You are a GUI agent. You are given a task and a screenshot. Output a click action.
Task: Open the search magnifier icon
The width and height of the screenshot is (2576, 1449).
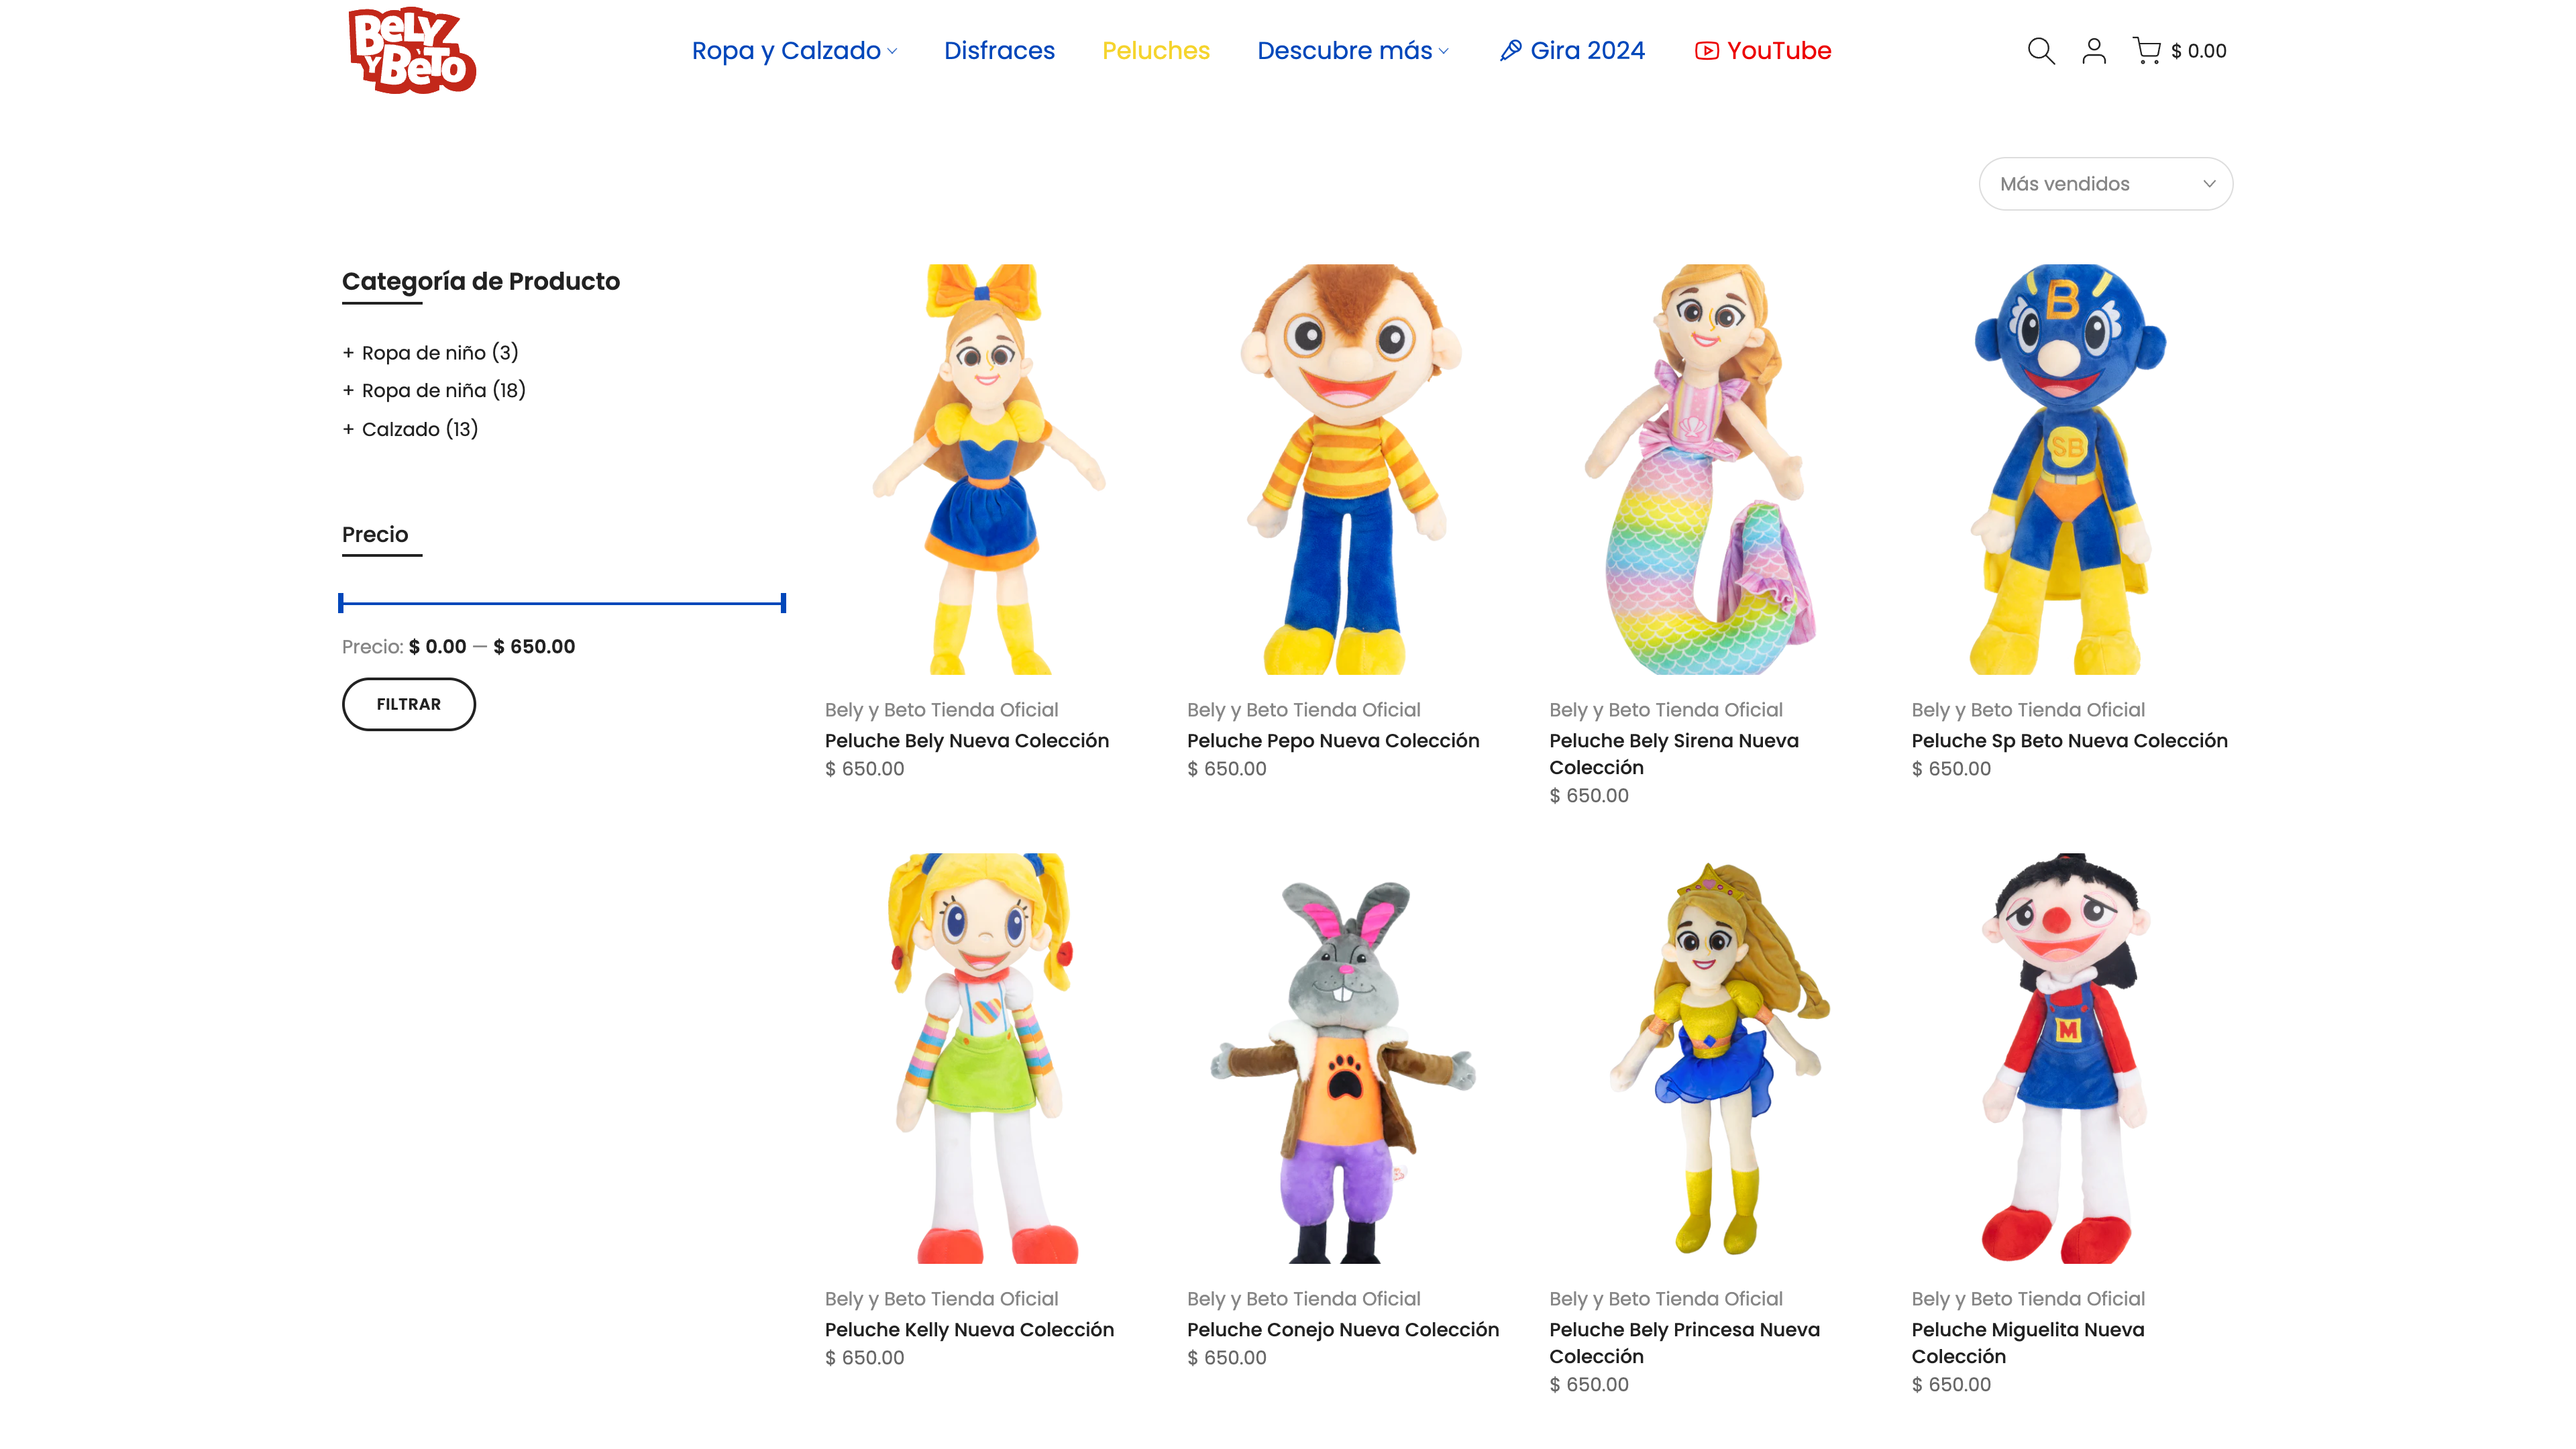[x=2040, y=51]
